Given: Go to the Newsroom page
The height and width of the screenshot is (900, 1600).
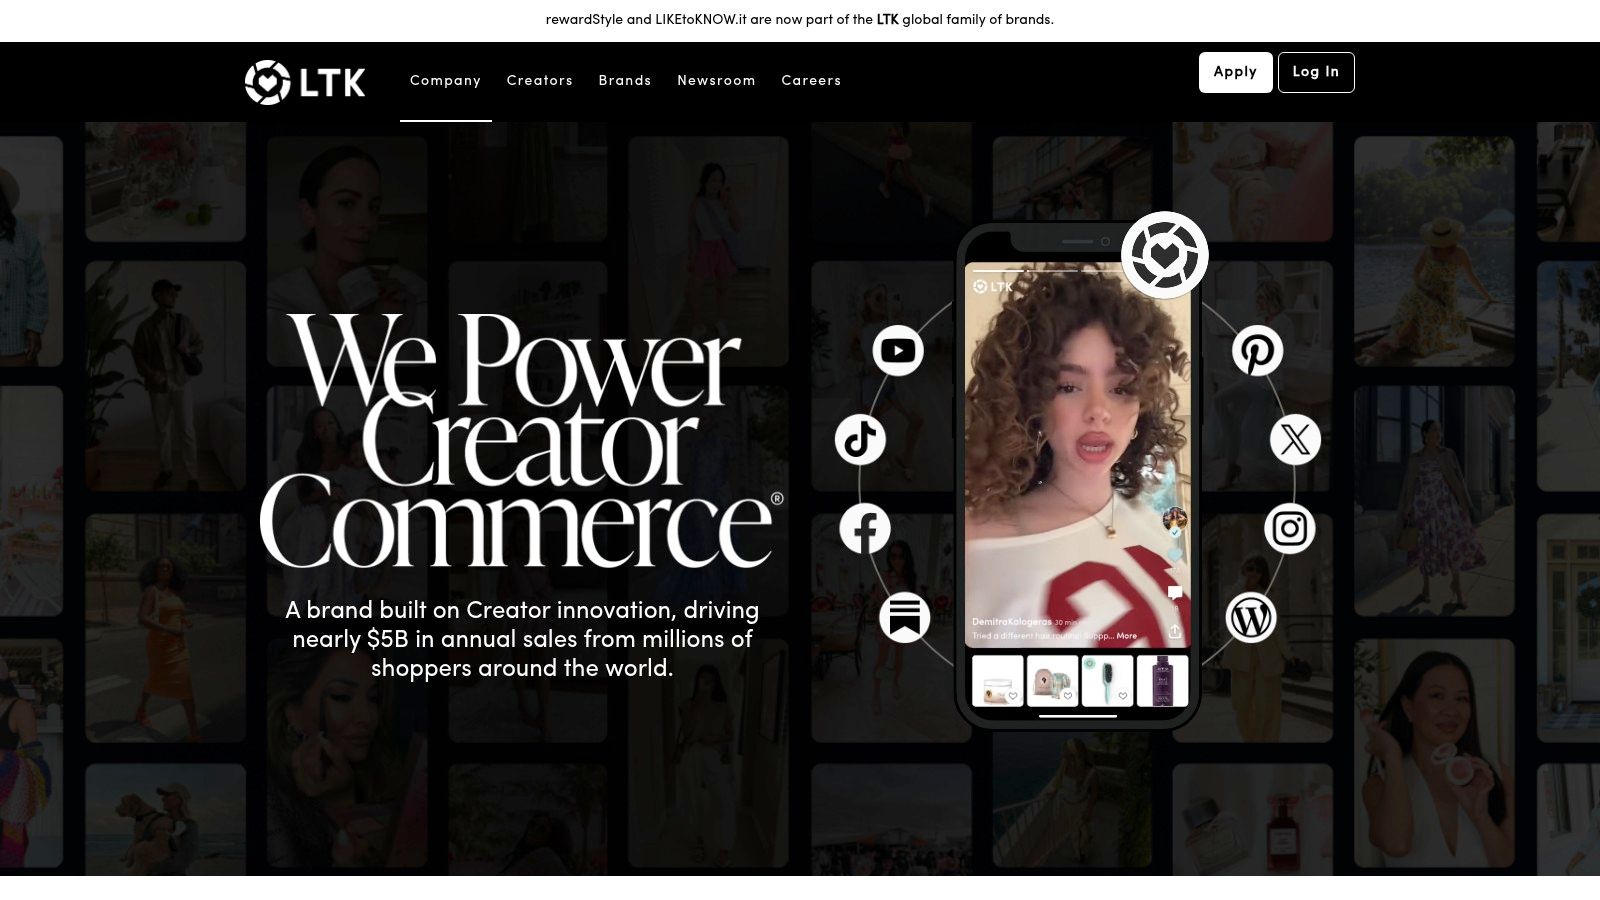Looking at the screenshot, I should click(x=716, y=81).
